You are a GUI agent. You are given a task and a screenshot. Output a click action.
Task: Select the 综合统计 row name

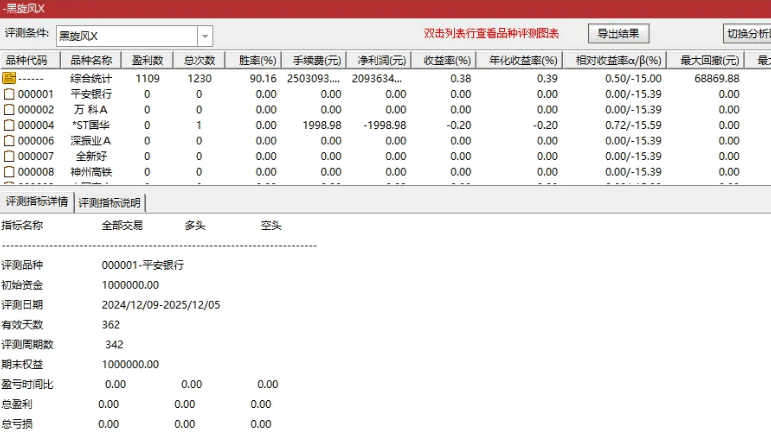pyautogui.click(x=91, y=78)
